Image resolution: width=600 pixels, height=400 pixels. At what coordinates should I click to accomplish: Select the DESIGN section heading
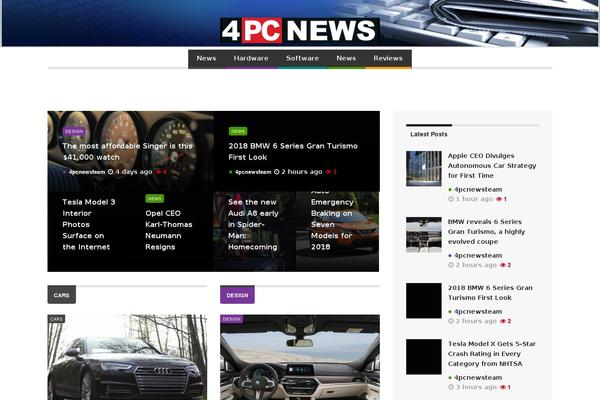[237, 295]
